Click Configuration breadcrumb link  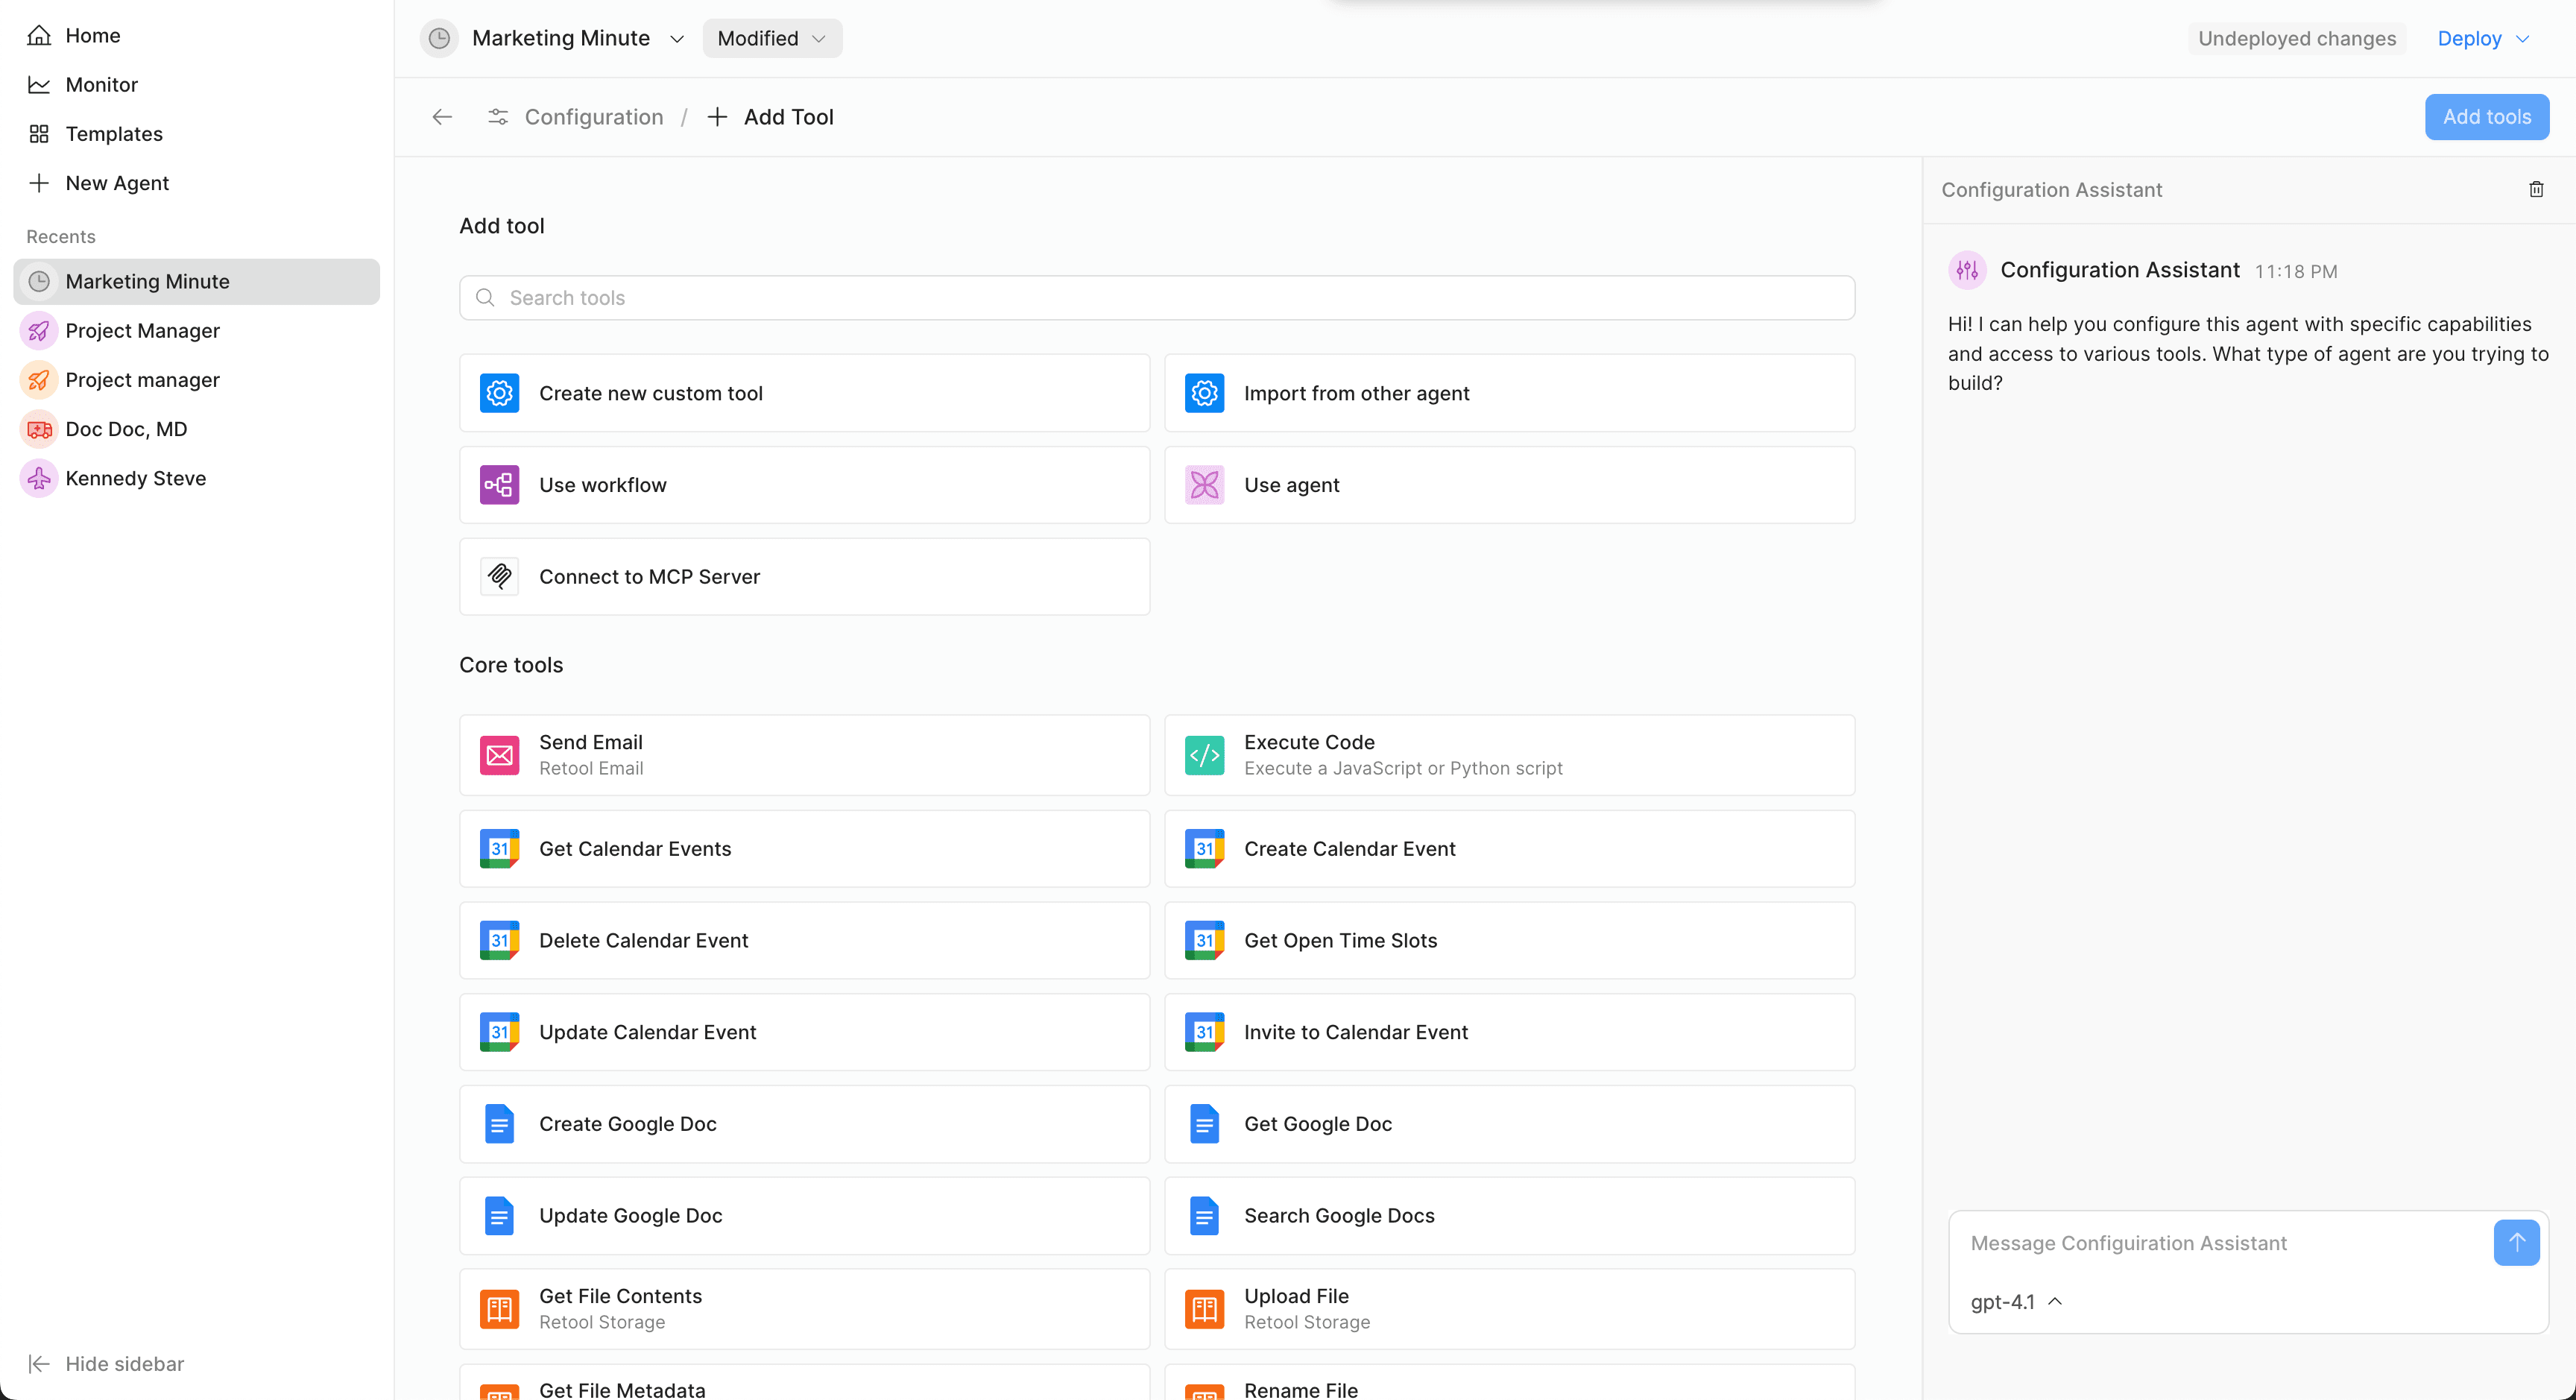tap(593, 117)
